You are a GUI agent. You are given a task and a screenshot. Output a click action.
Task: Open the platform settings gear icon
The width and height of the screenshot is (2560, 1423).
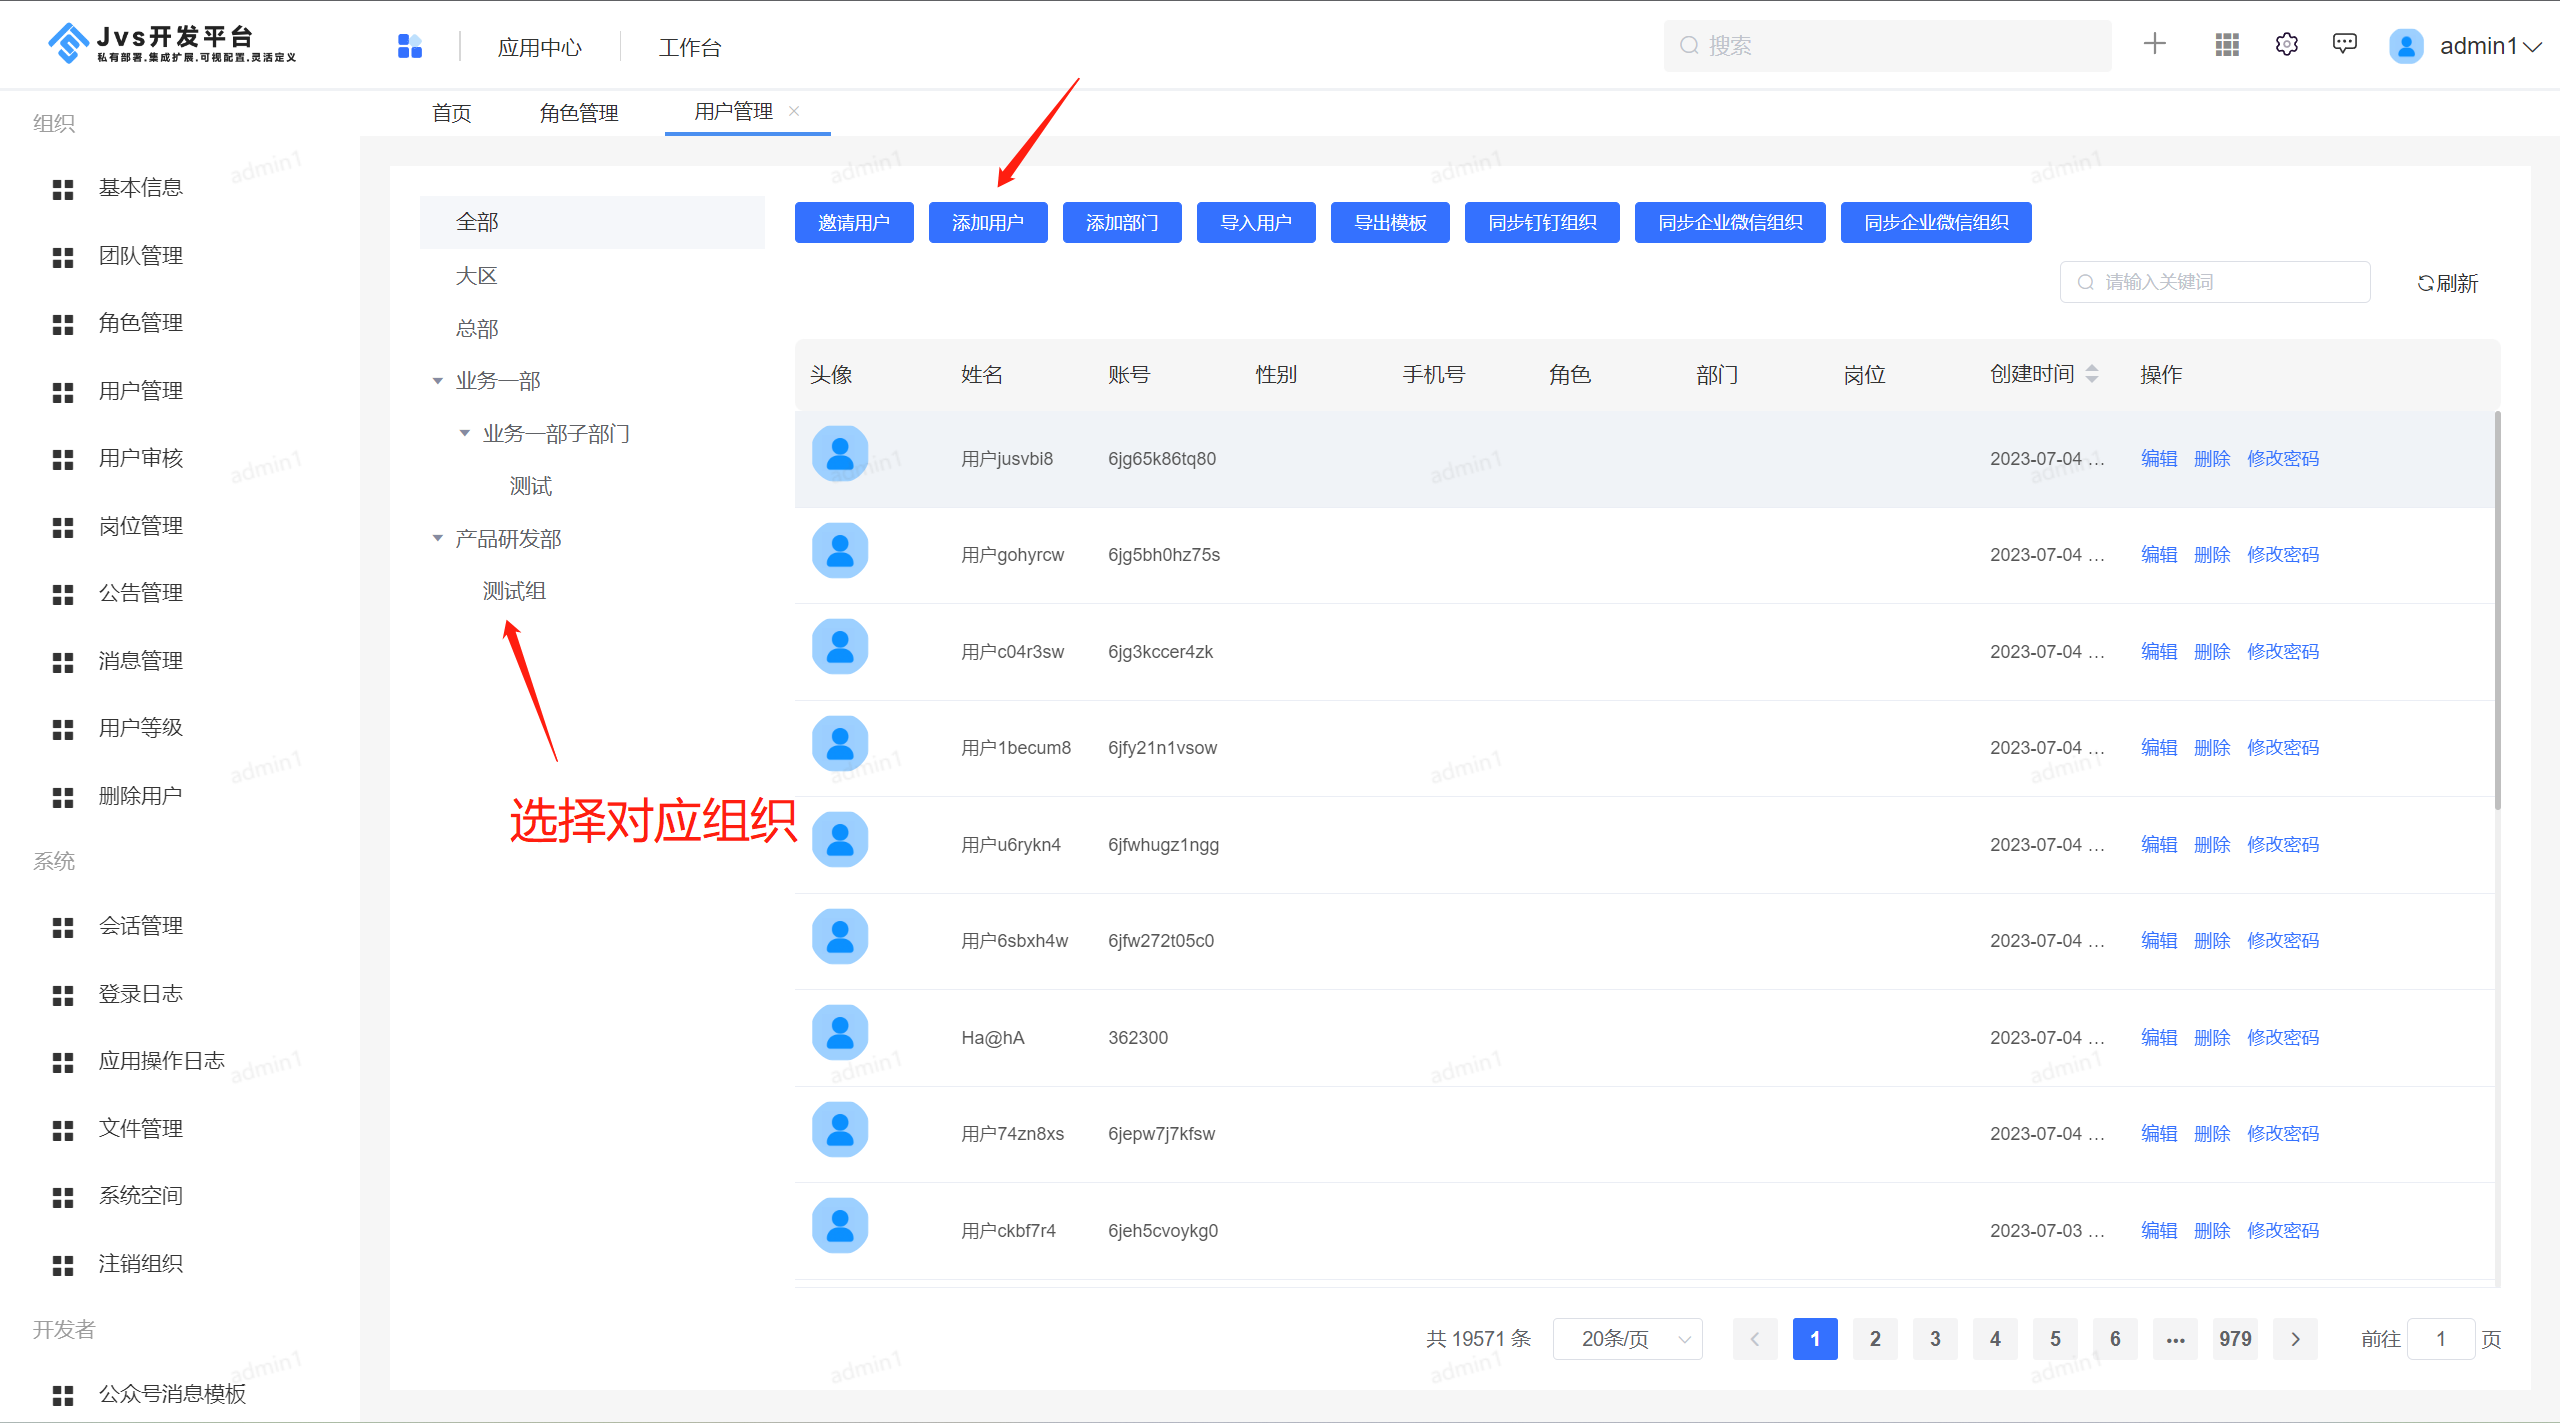(2286, 44)
